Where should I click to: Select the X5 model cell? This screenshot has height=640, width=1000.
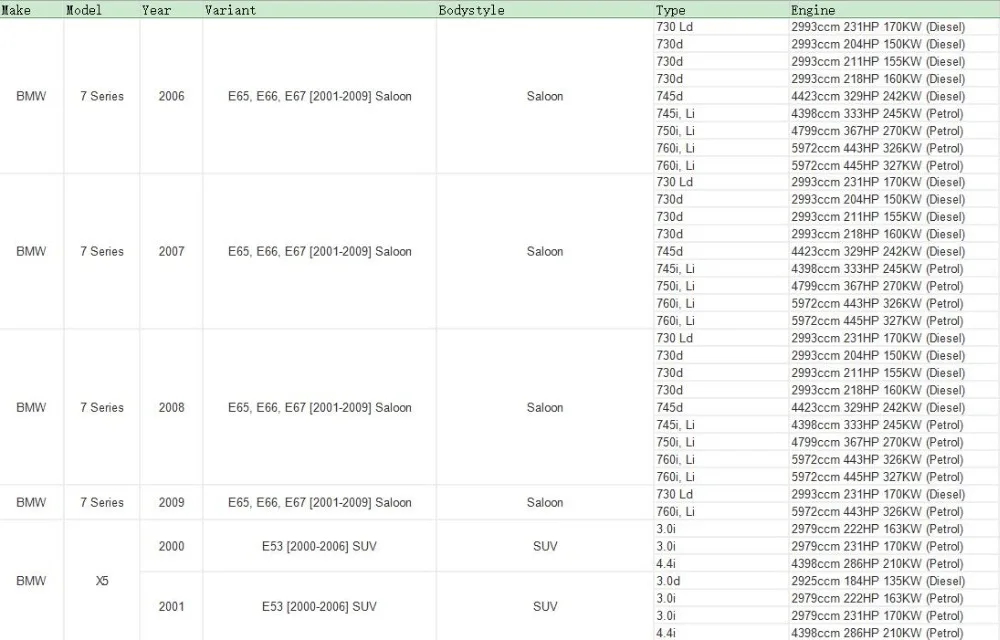(x=102, y=581)
